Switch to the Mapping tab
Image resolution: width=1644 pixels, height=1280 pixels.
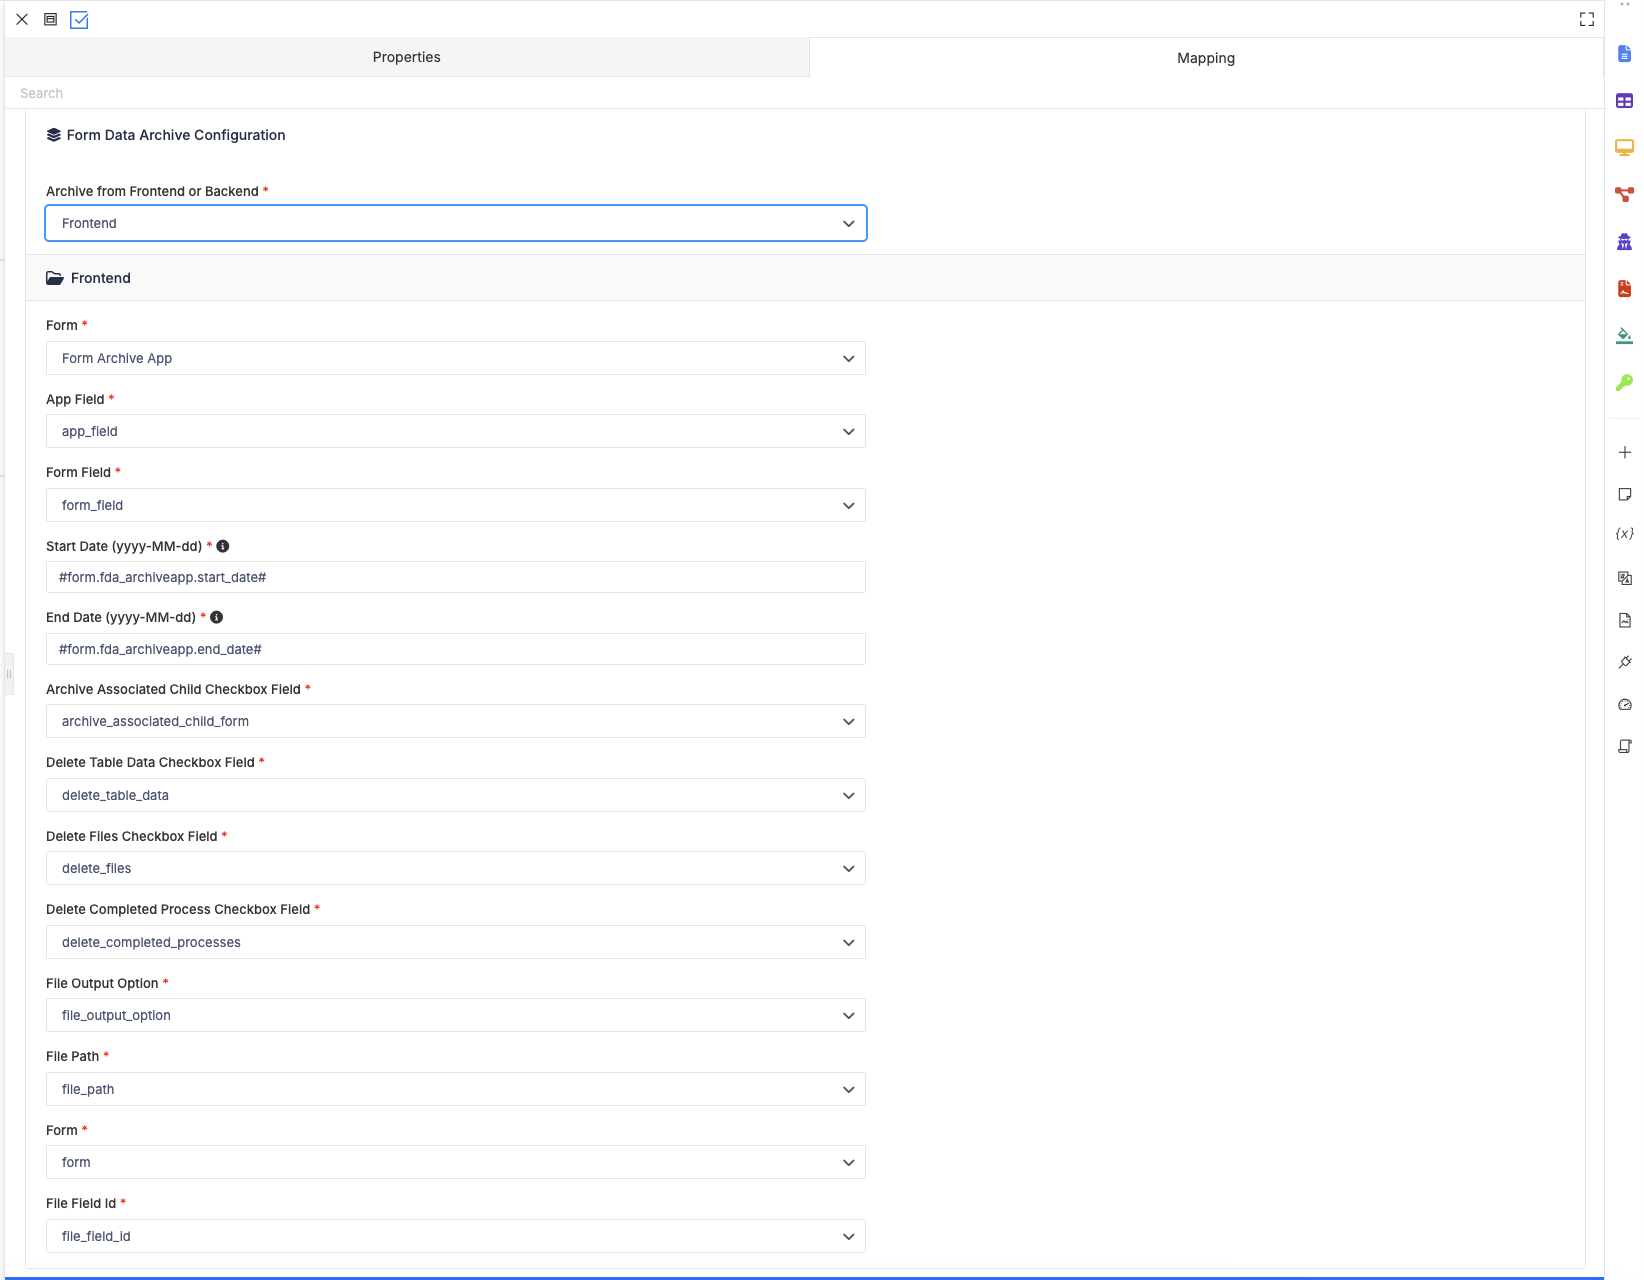(x=1206, y=58)
